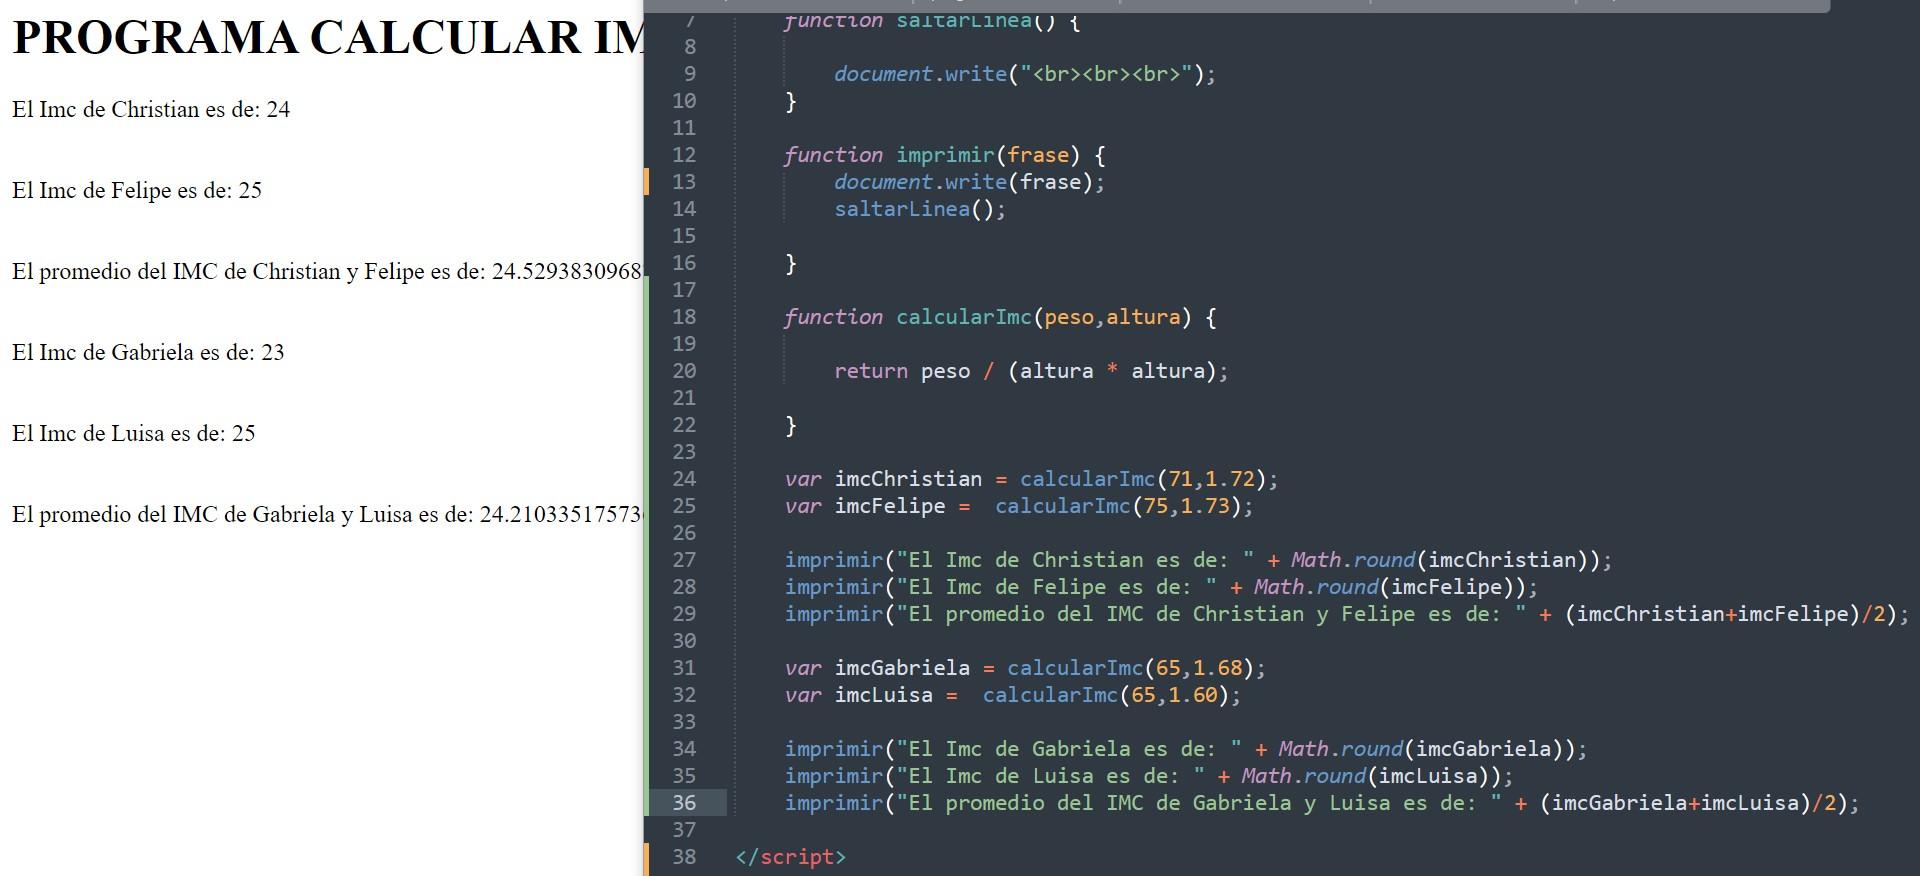Click line number 12 in the editor gutter

click(684, 155)
